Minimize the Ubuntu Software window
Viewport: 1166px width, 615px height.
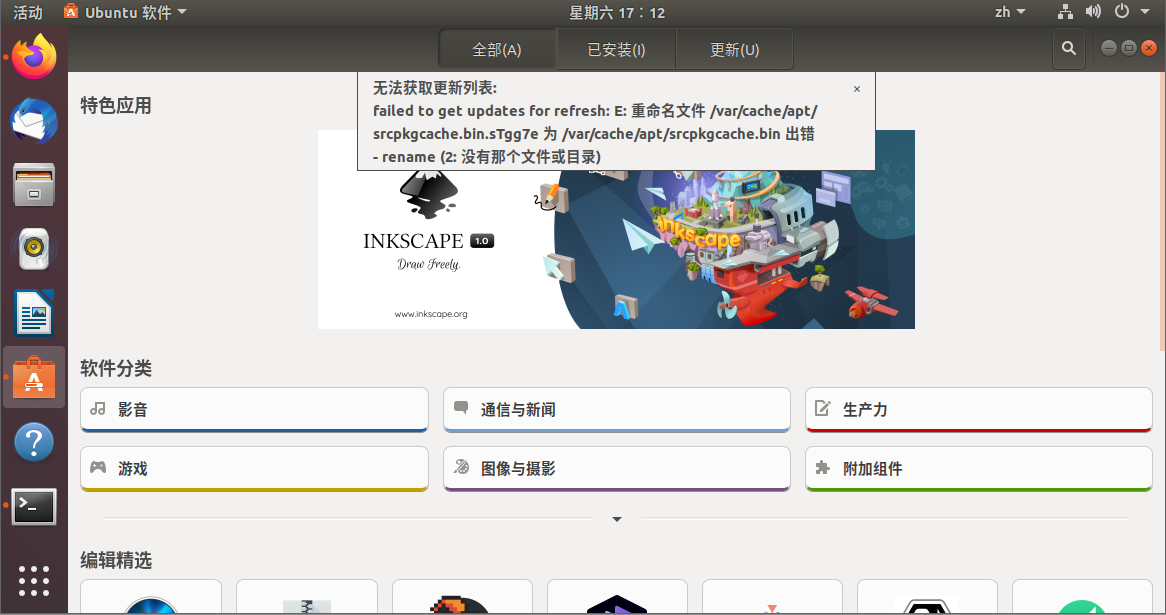pyautogui.click(x=1109, y=48)
